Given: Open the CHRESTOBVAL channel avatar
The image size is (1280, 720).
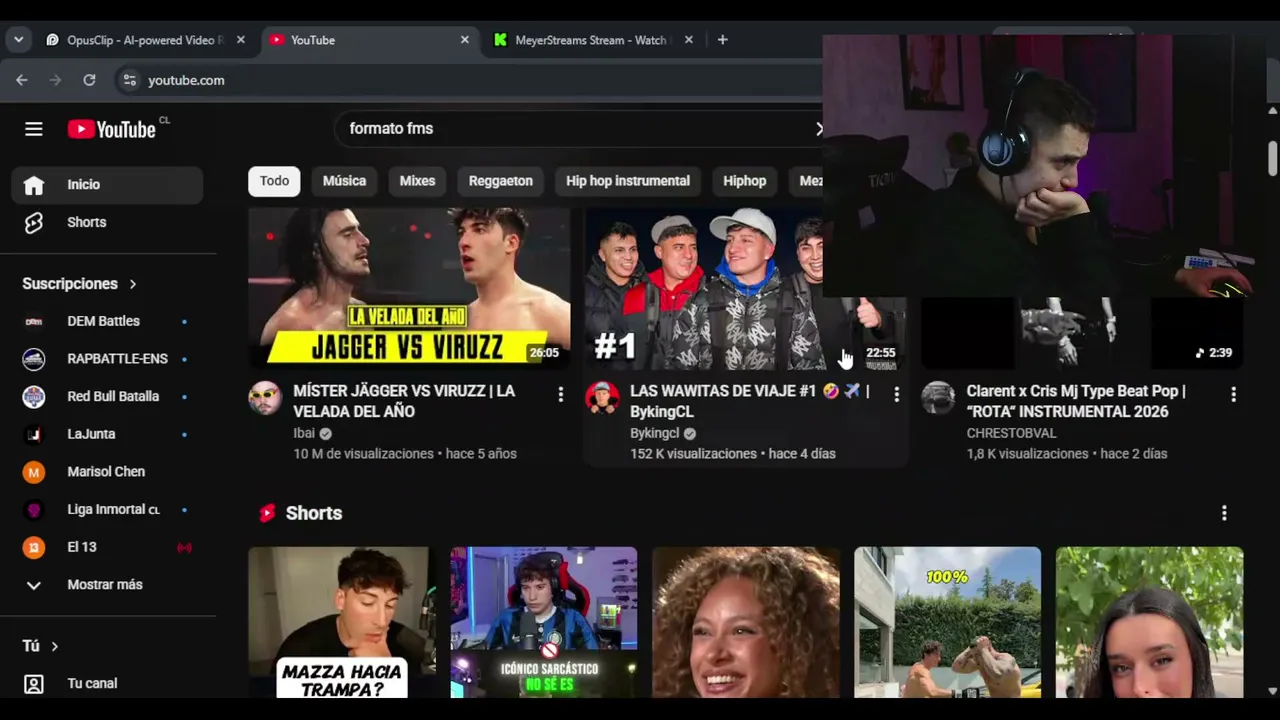Looking at the screenshot, I should (x=938, y=398).
